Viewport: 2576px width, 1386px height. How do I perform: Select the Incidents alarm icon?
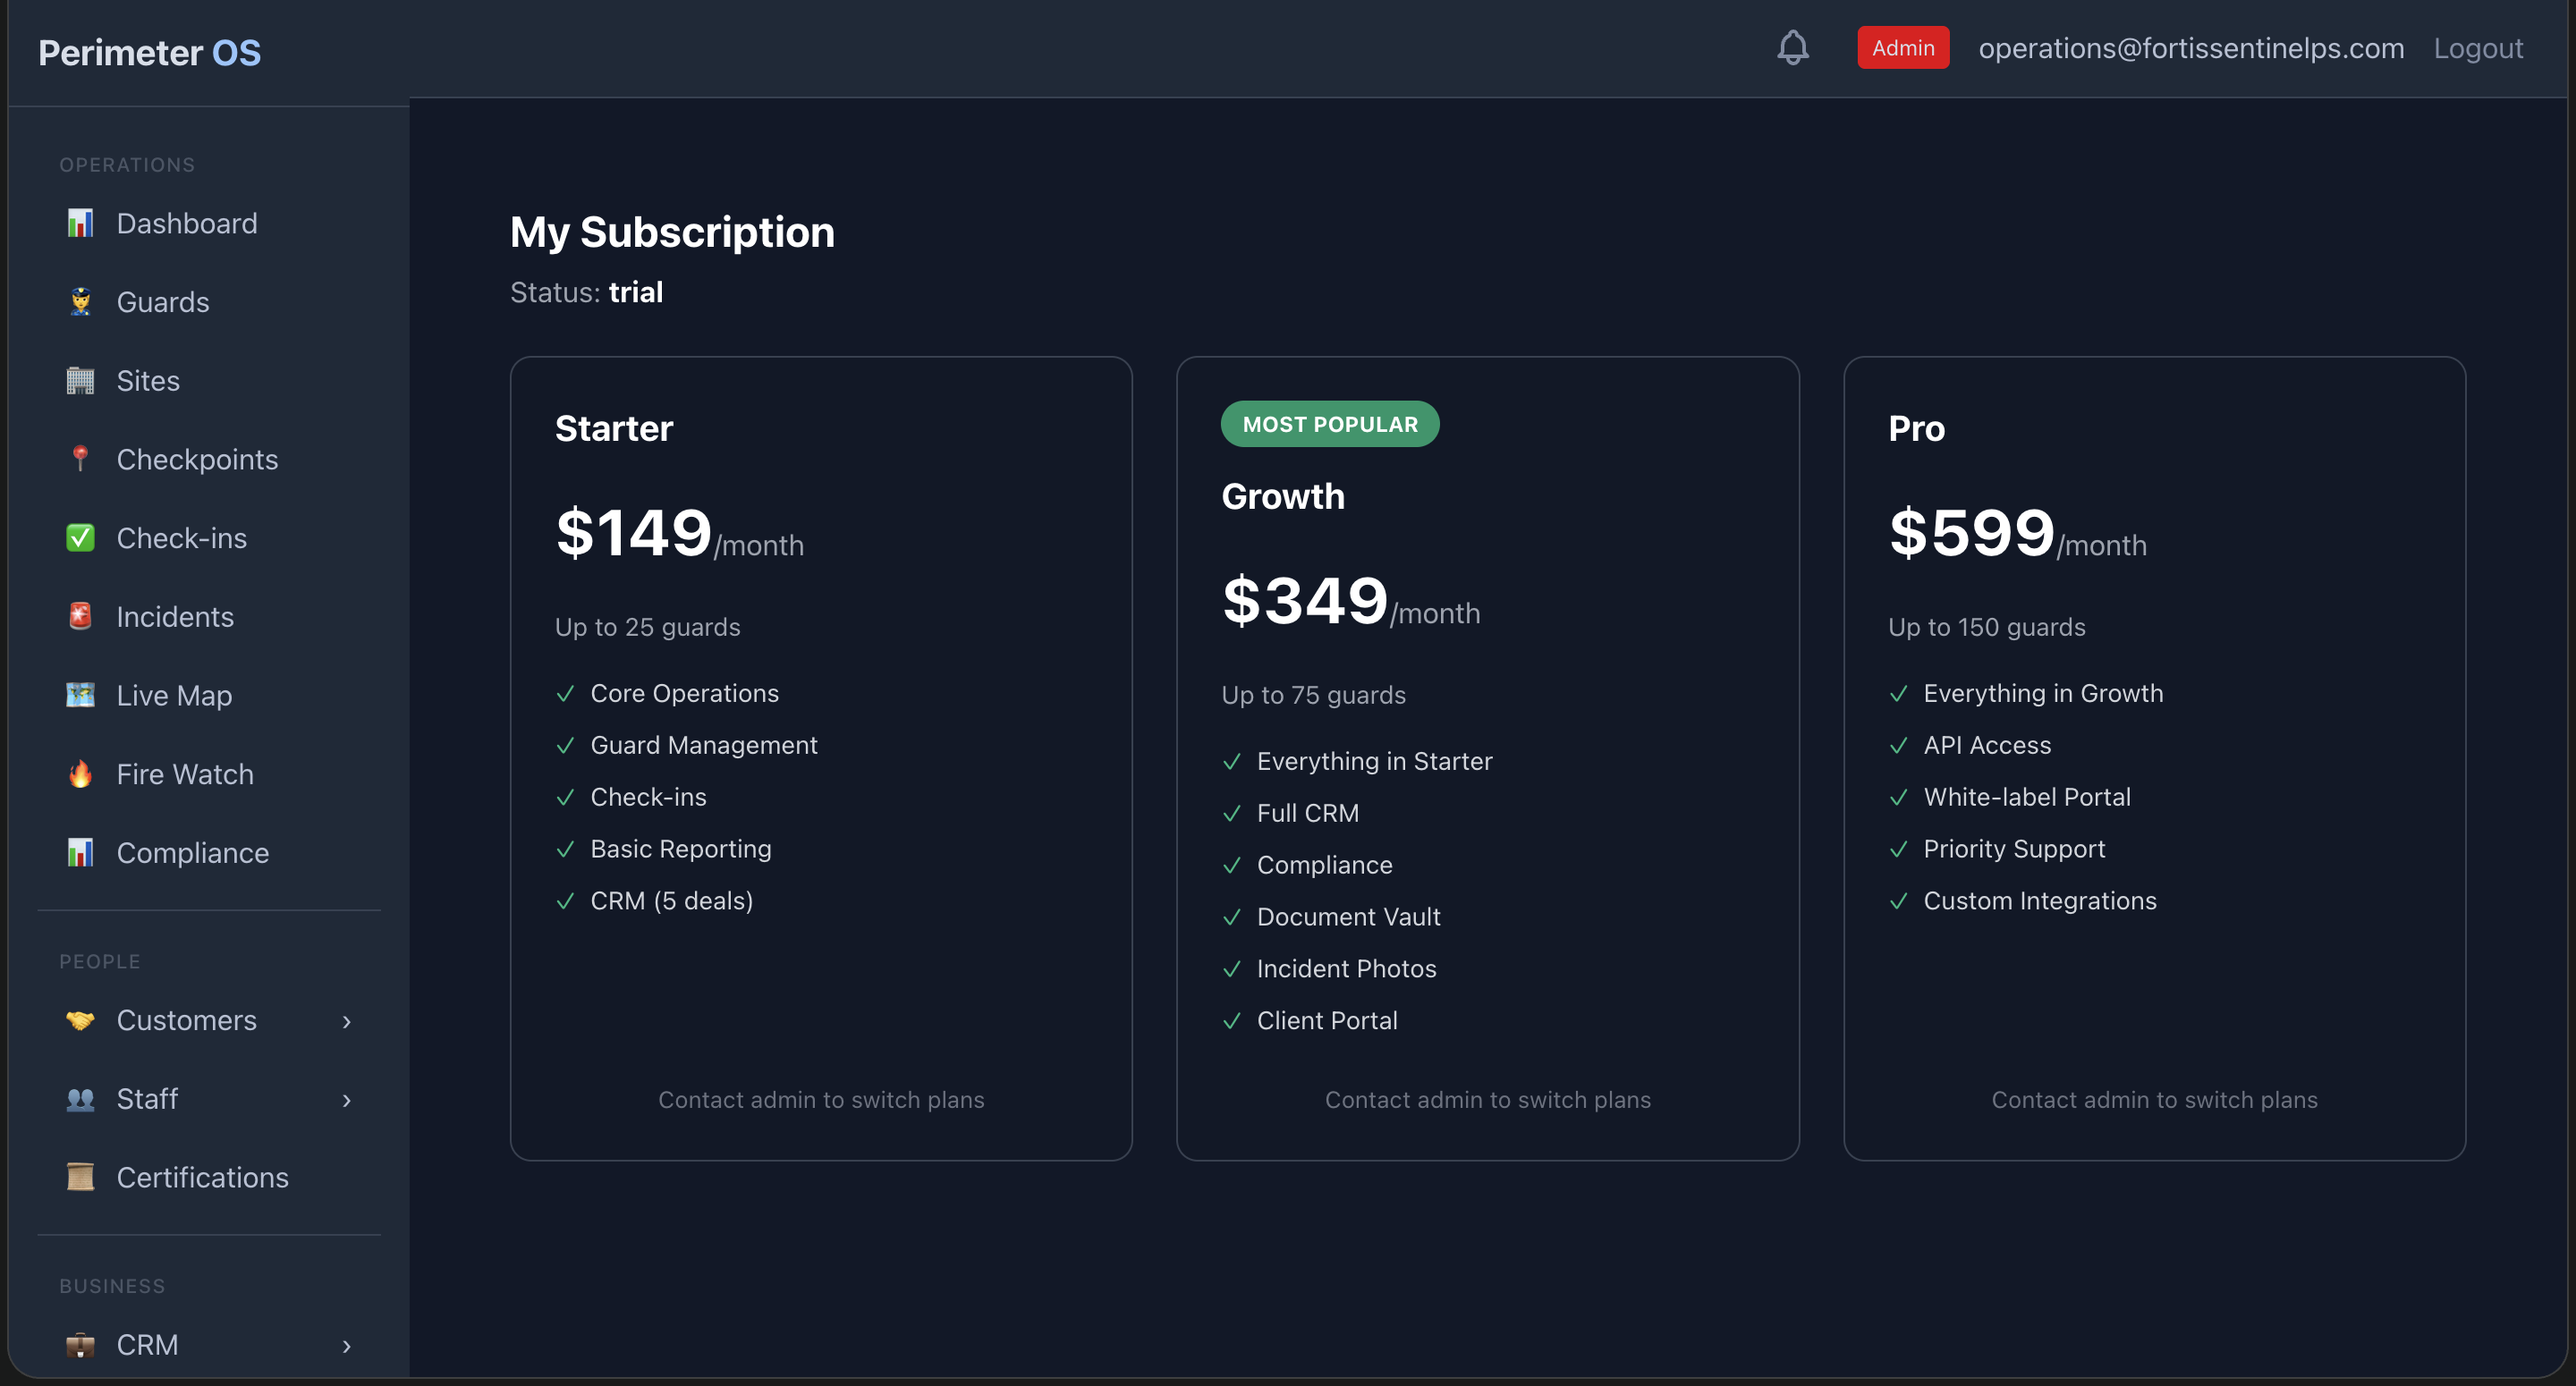point(80,616)
